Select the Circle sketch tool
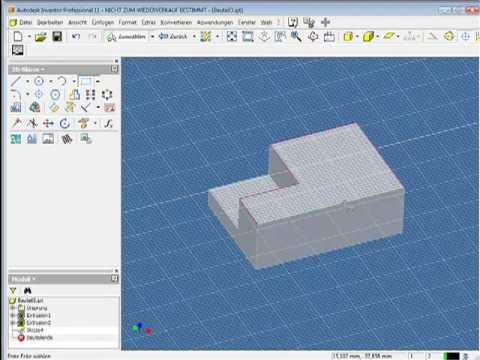Viewport: 480px width, 360px height. click(x=39, y=81)
